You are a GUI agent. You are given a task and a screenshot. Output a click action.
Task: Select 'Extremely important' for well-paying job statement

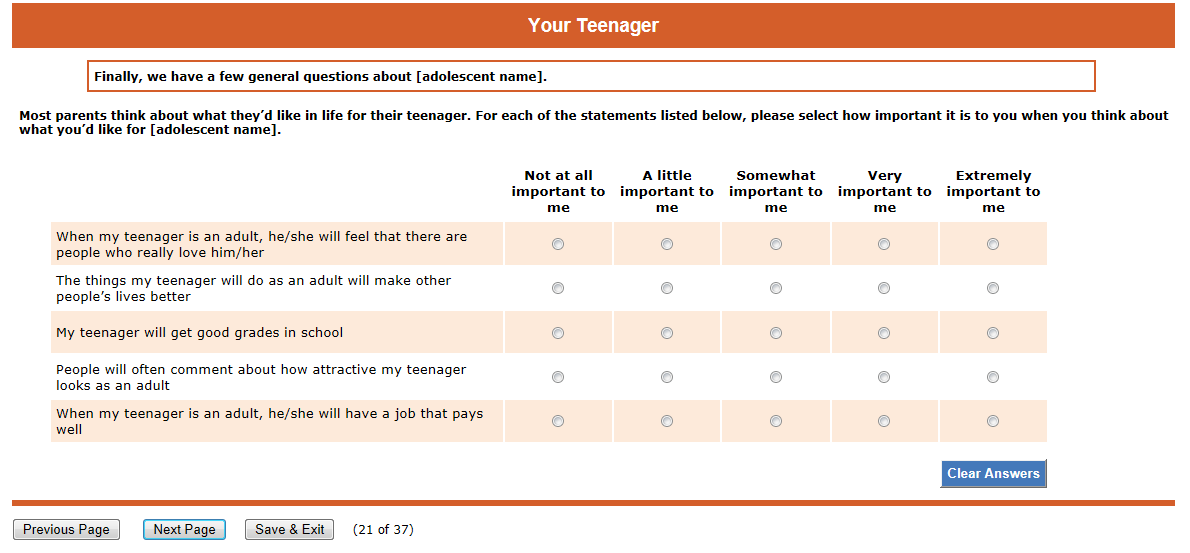click(993, 421)
